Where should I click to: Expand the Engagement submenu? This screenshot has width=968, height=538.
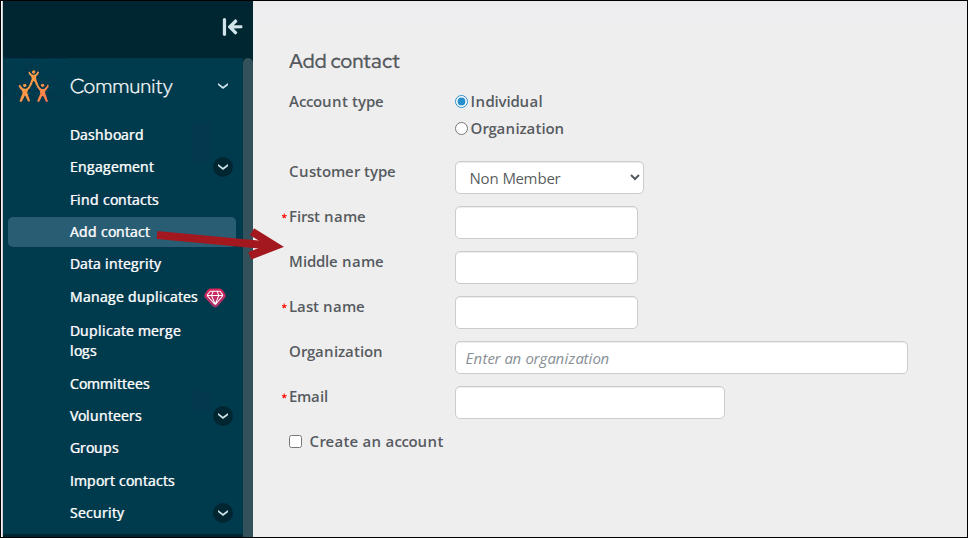tap(223, 167)
